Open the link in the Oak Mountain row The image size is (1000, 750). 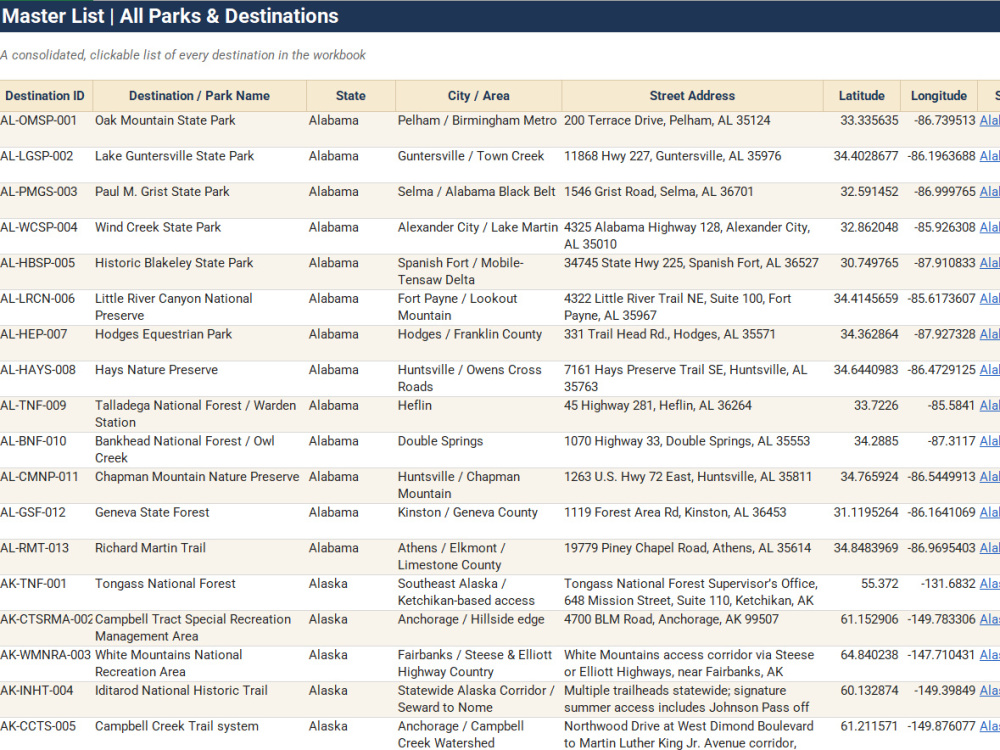point(989,121)
